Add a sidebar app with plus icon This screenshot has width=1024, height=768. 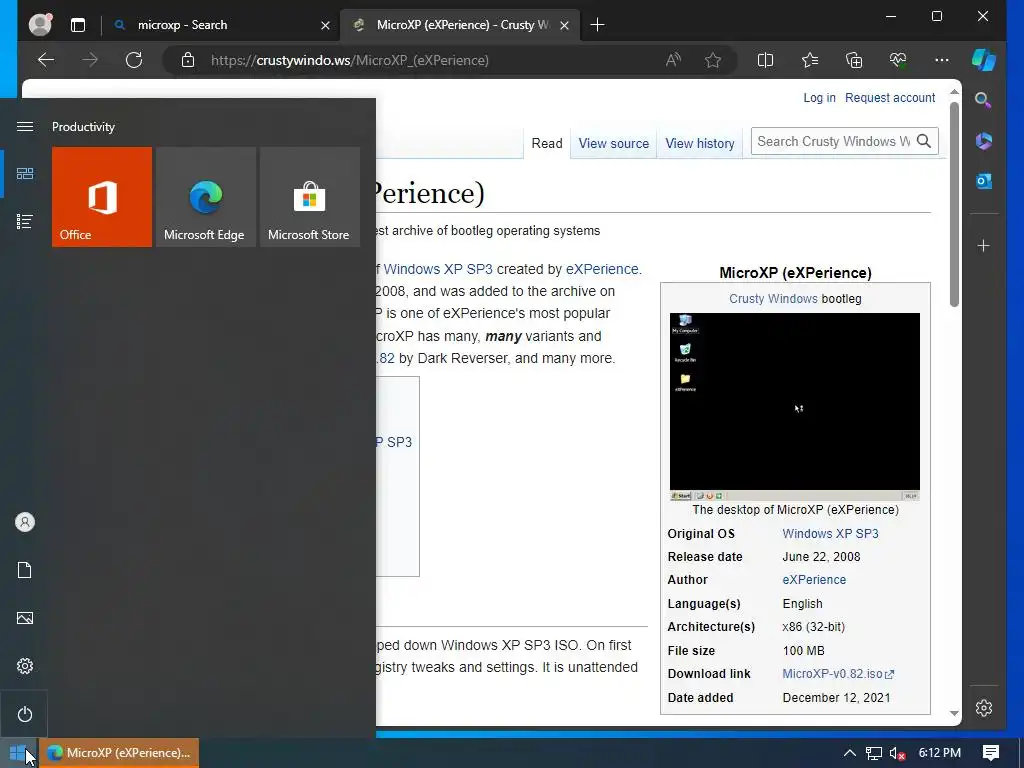point(984,246)
